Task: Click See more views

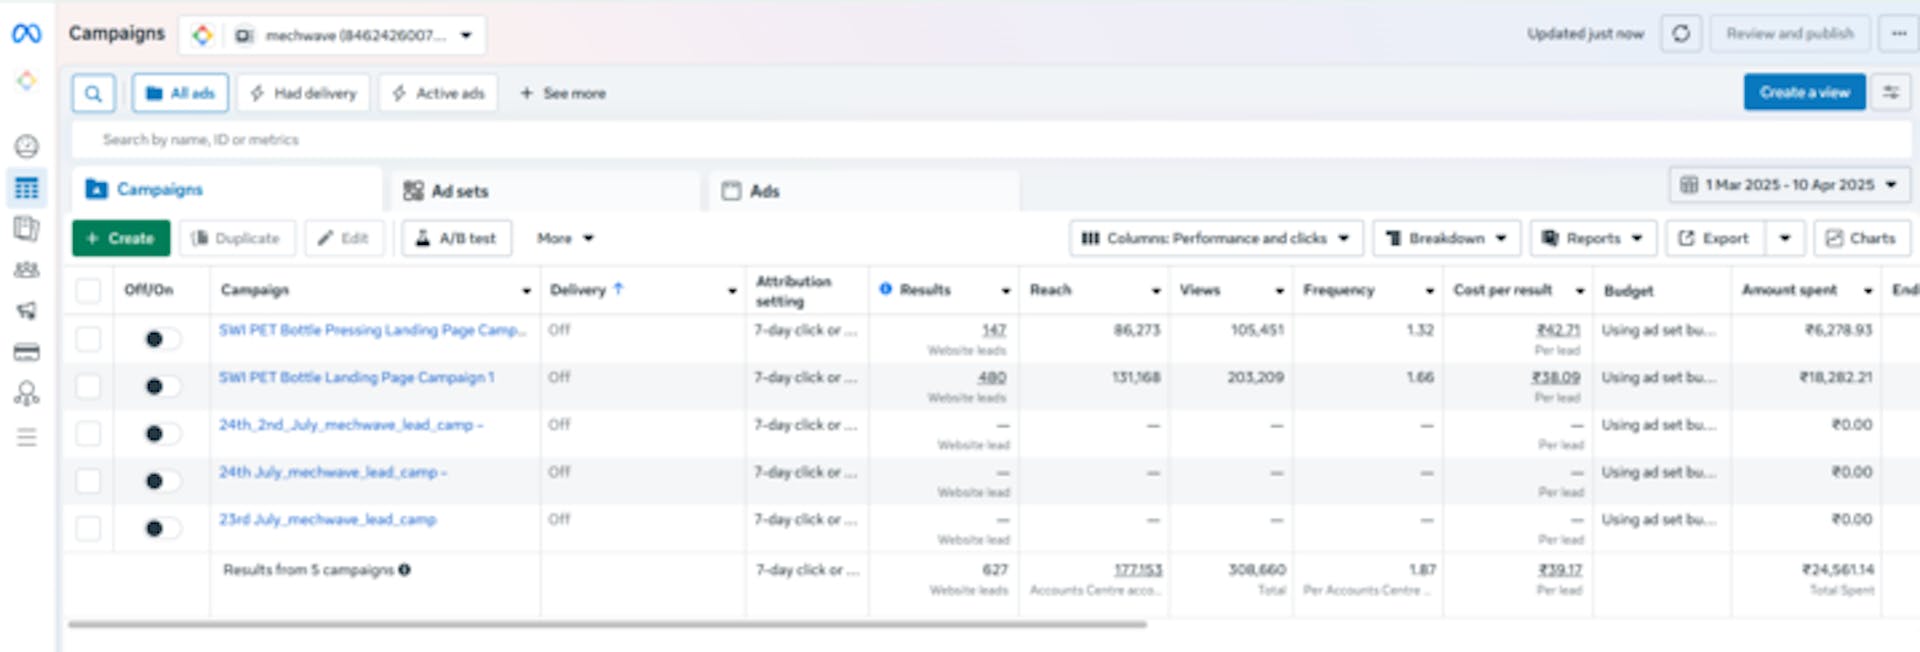Action: (x=562, y=93)
